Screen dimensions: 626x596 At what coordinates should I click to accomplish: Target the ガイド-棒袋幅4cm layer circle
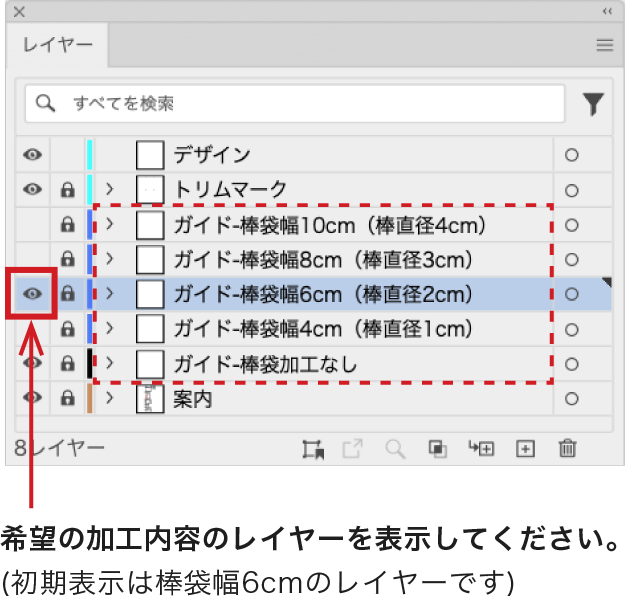click(571, 329)
